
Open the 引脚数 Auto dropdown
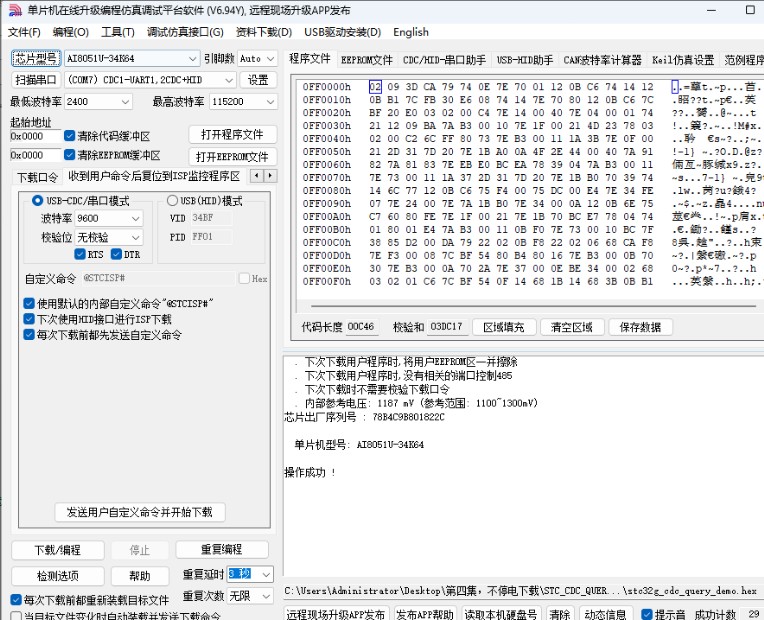[271, 58]
